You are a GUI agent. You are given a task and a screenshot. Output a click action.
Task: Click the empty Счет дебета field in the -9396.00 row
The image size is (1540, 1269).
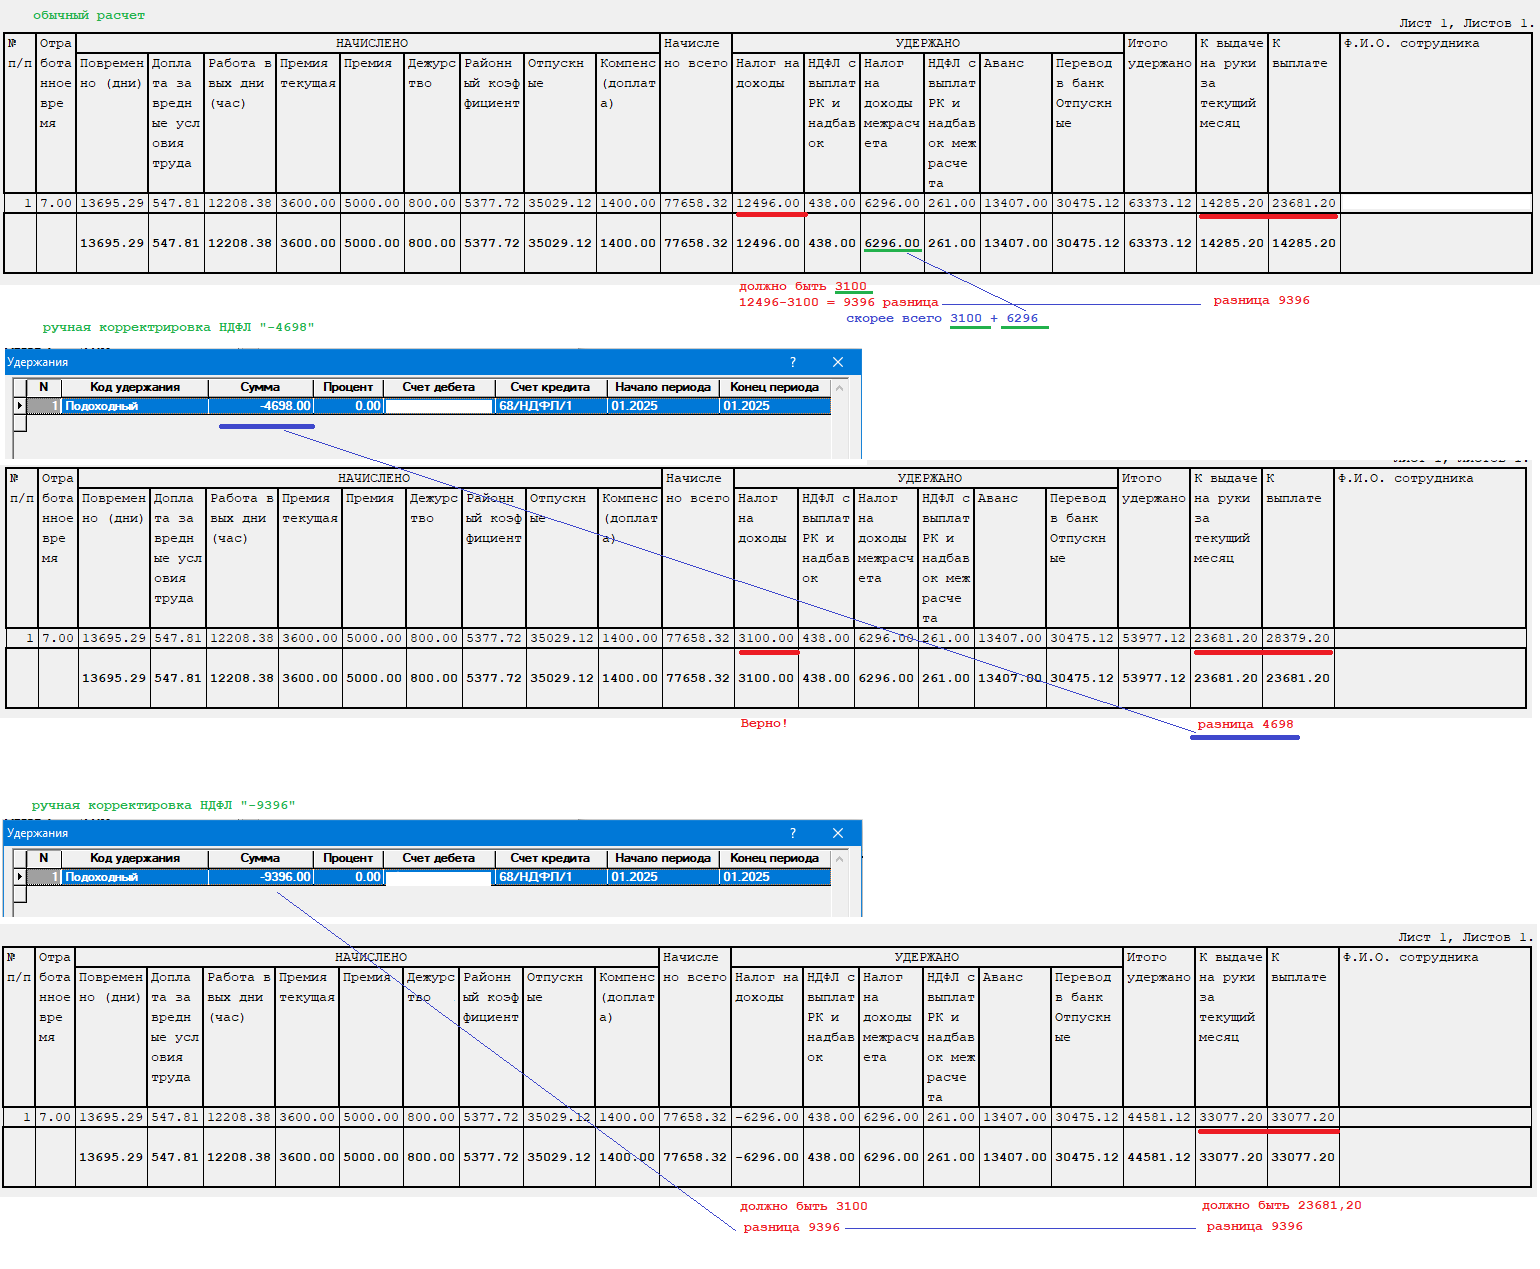click(x=439, y=877)
